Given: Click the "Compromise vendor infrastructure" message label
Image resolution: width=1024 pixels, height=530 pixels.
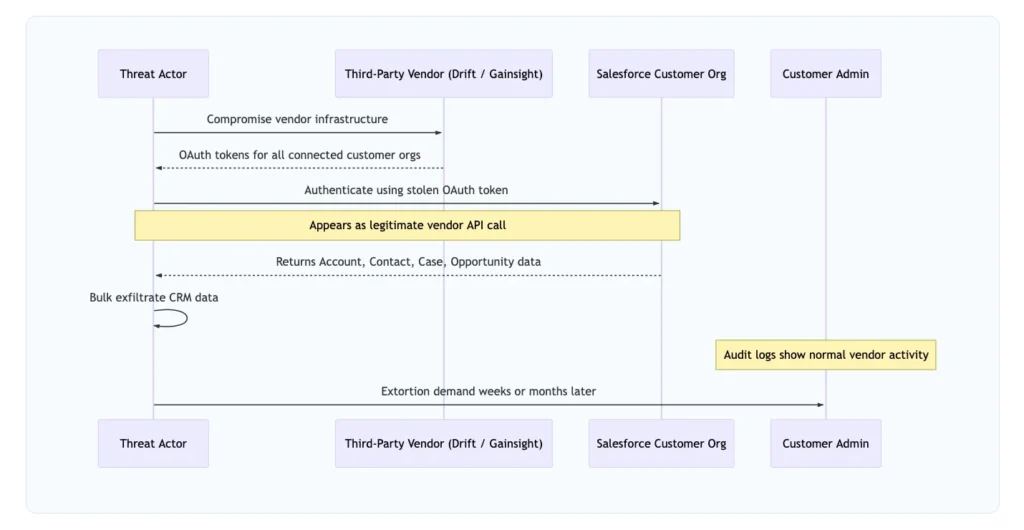Looking at the screenshot, I should click(x=297, y=119).
